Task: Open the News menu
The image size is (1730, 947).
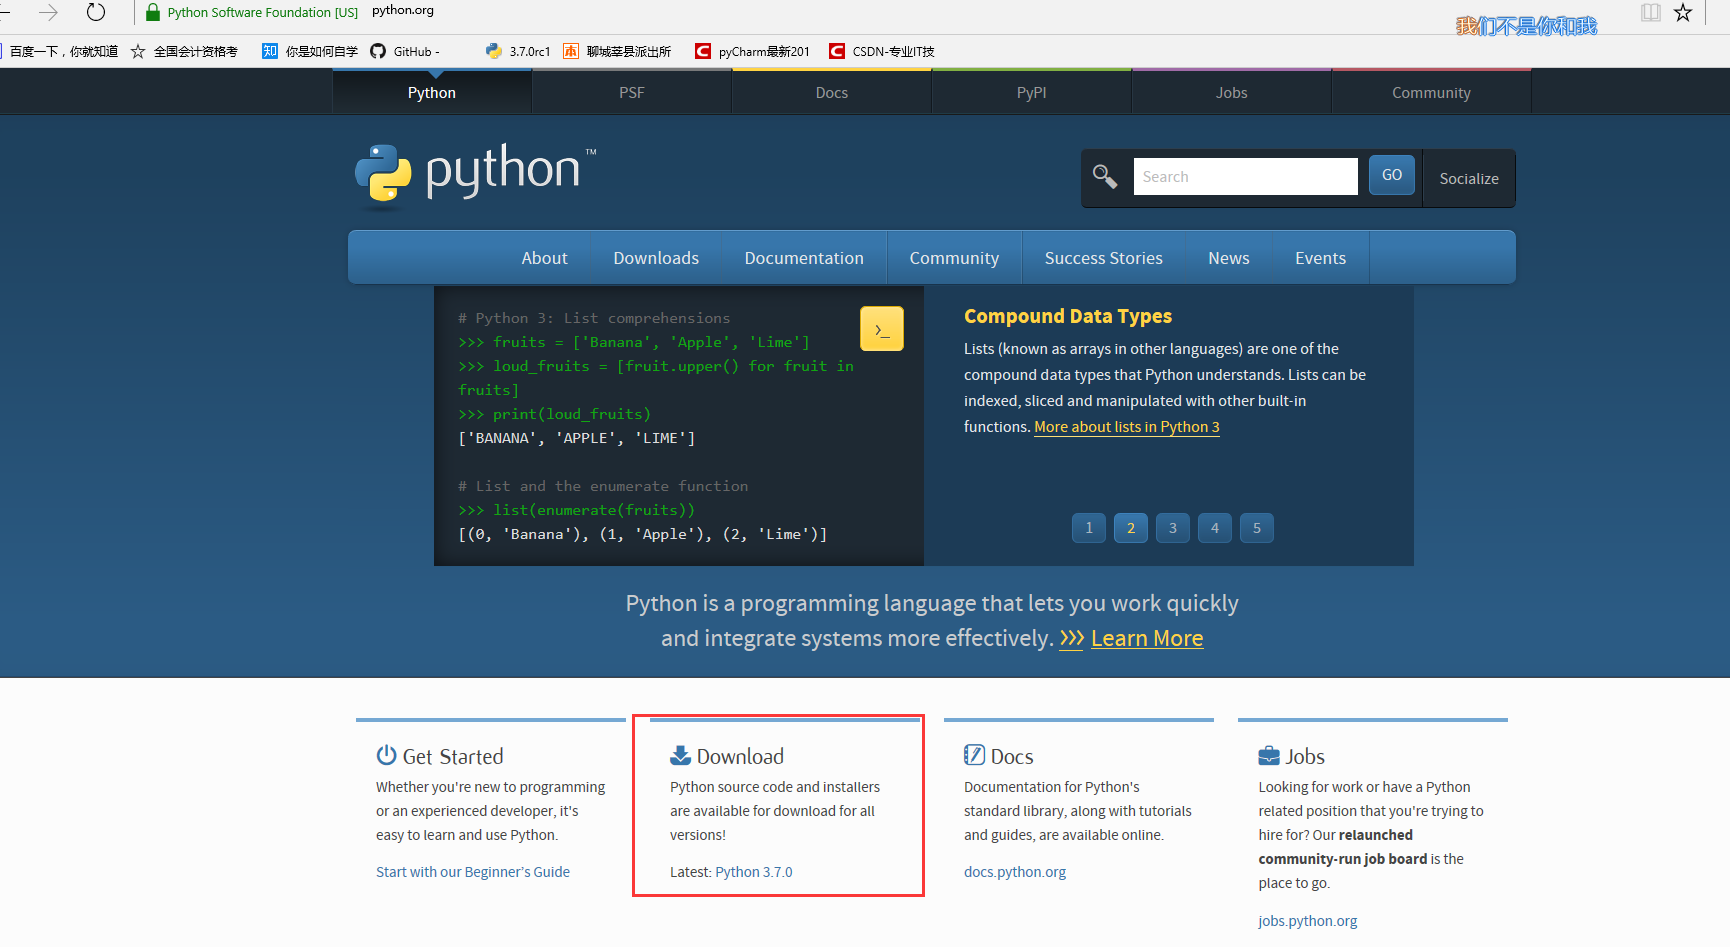Action: [x=1229, y=258]
